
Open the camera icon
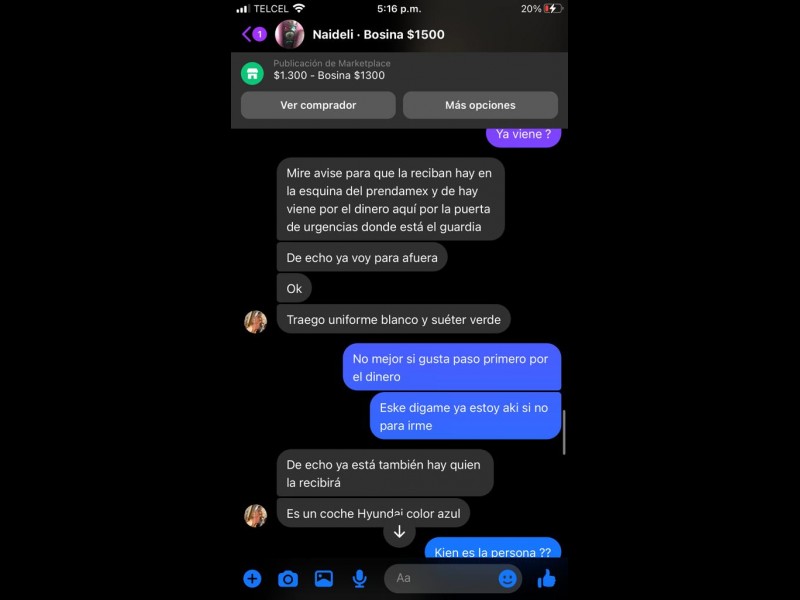click(x=288, y=579)
